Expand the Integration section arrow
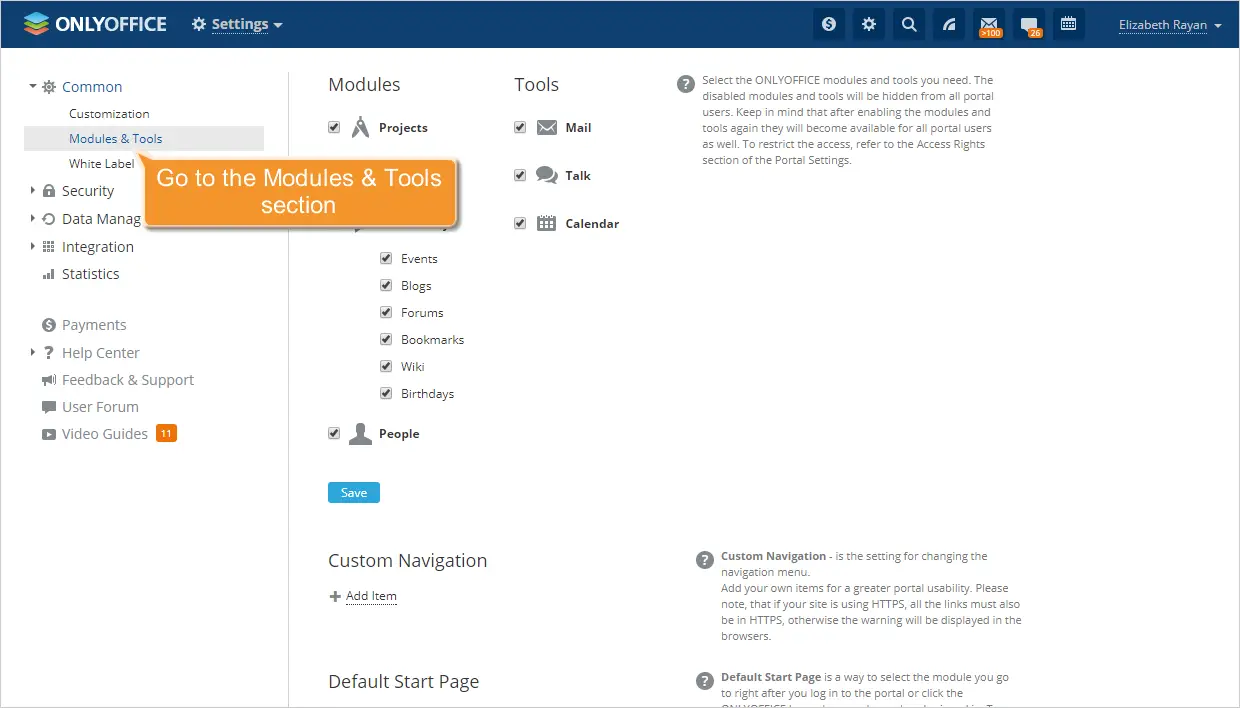This screenshot has height=708, width=1240. tap(33, 246)
